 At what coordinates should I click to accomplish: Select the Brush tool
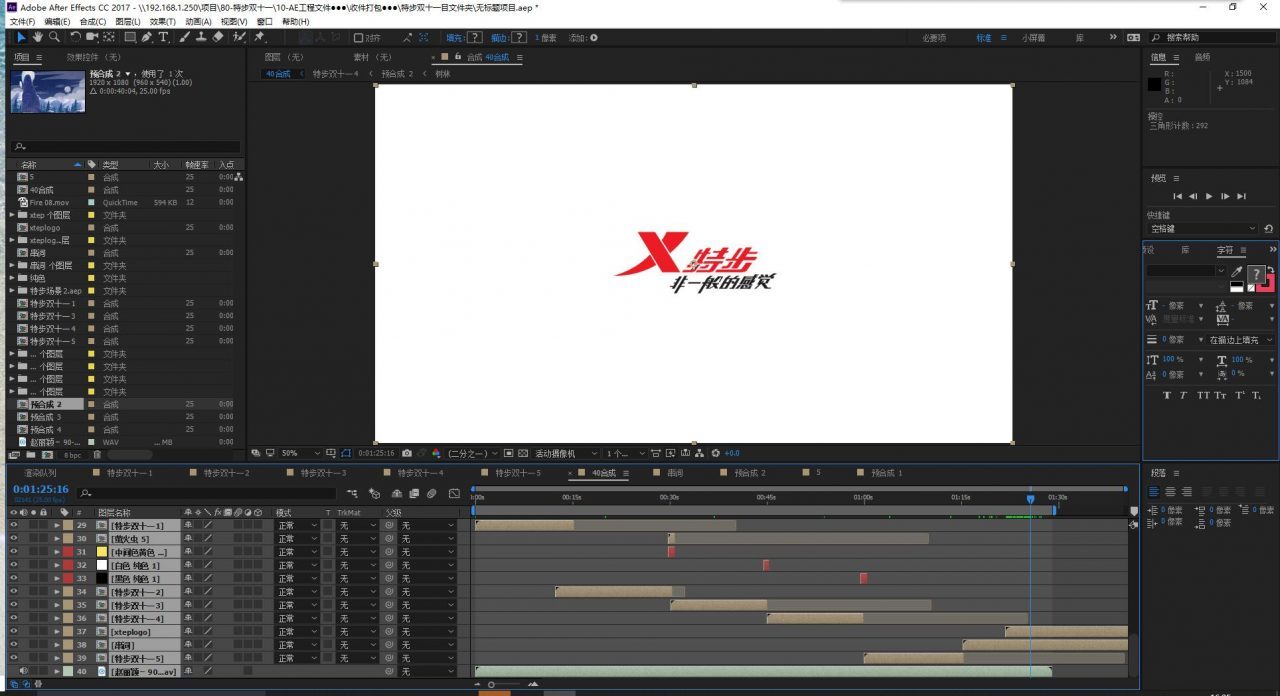(x=185, y=37)
